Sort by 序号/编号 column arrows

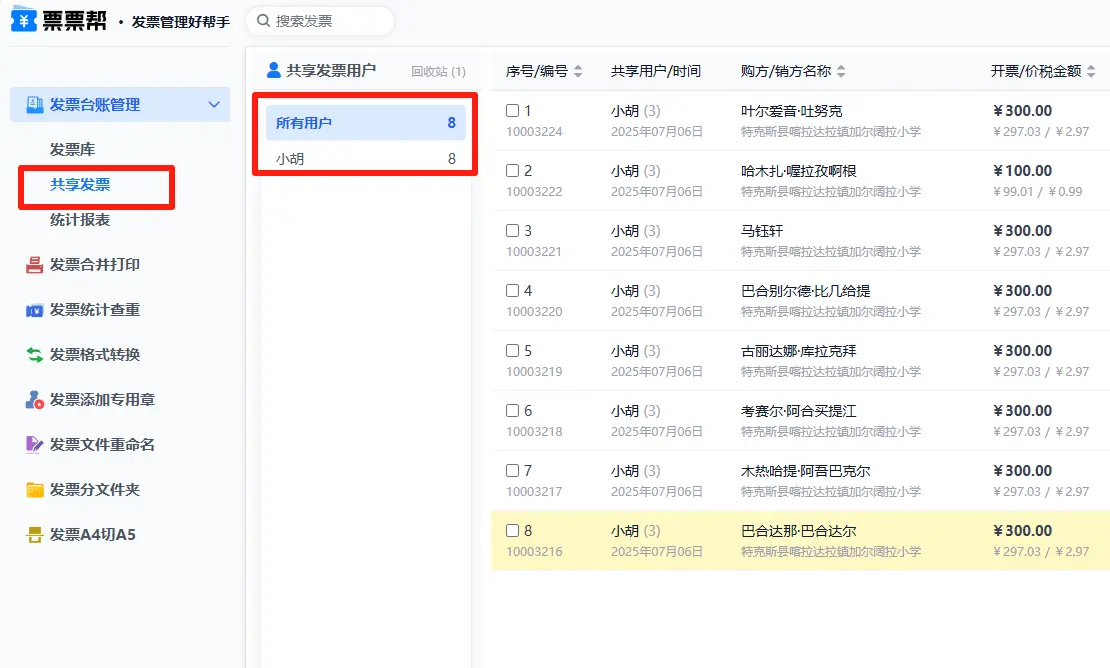(578, 71)
